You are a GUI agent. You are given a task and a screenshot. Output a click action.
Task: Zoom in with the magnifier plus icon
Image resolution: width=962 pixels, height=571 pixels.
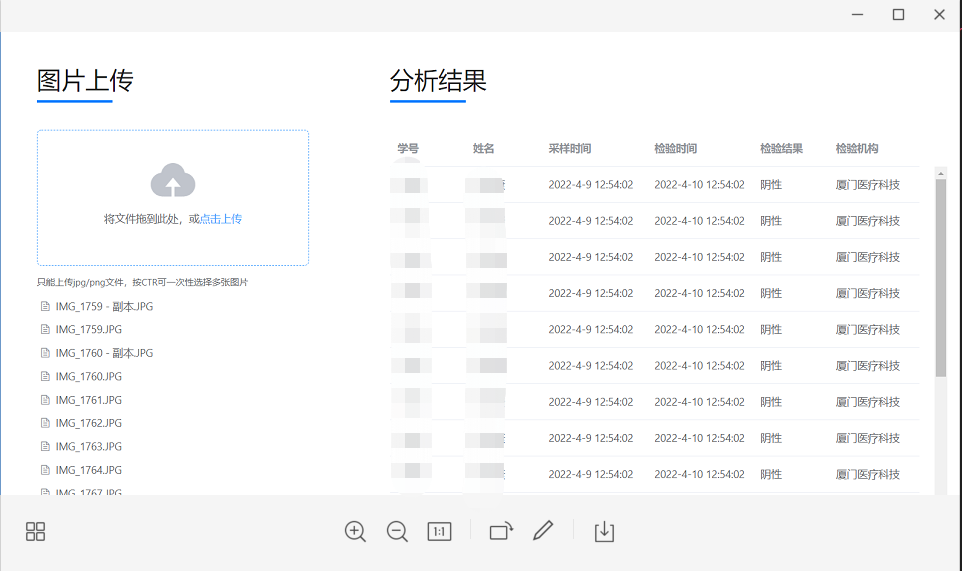coord(355,532)
